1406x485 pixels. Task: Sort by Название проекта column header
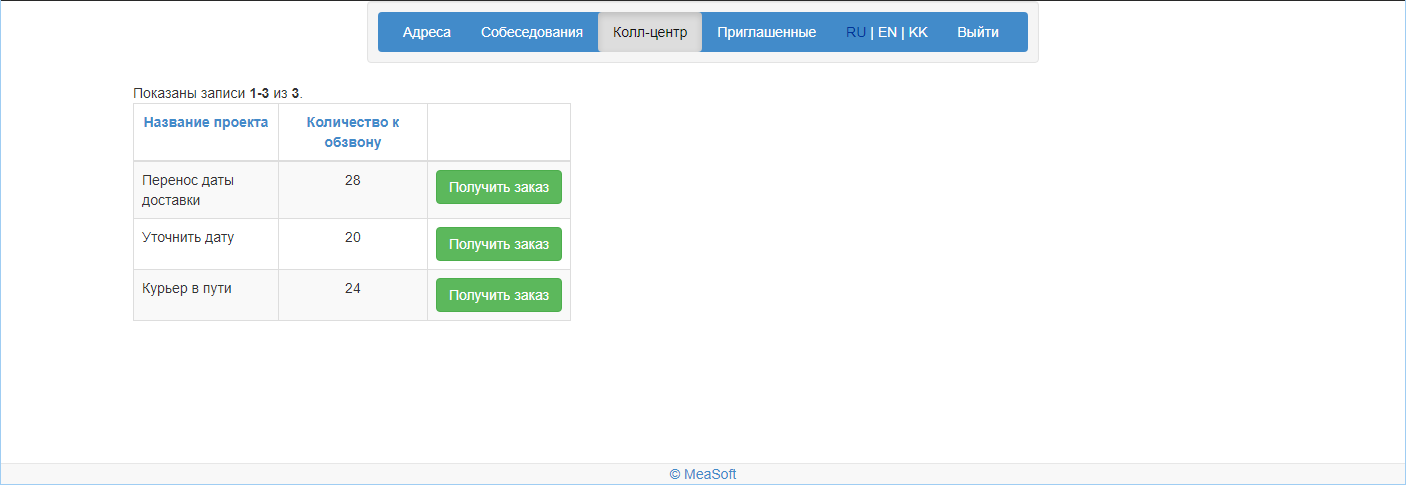click(206, 122)
